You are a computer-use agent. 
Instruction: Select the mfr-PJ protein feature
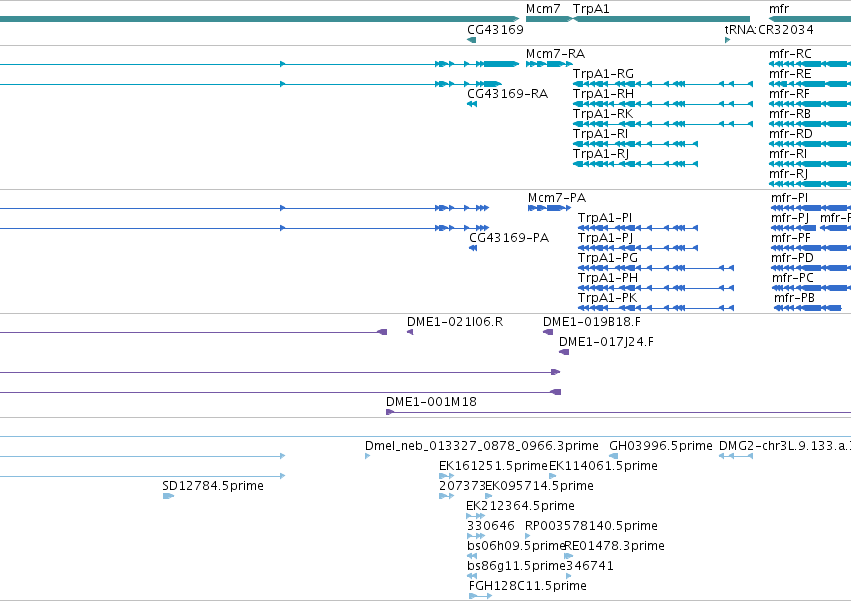793,228
